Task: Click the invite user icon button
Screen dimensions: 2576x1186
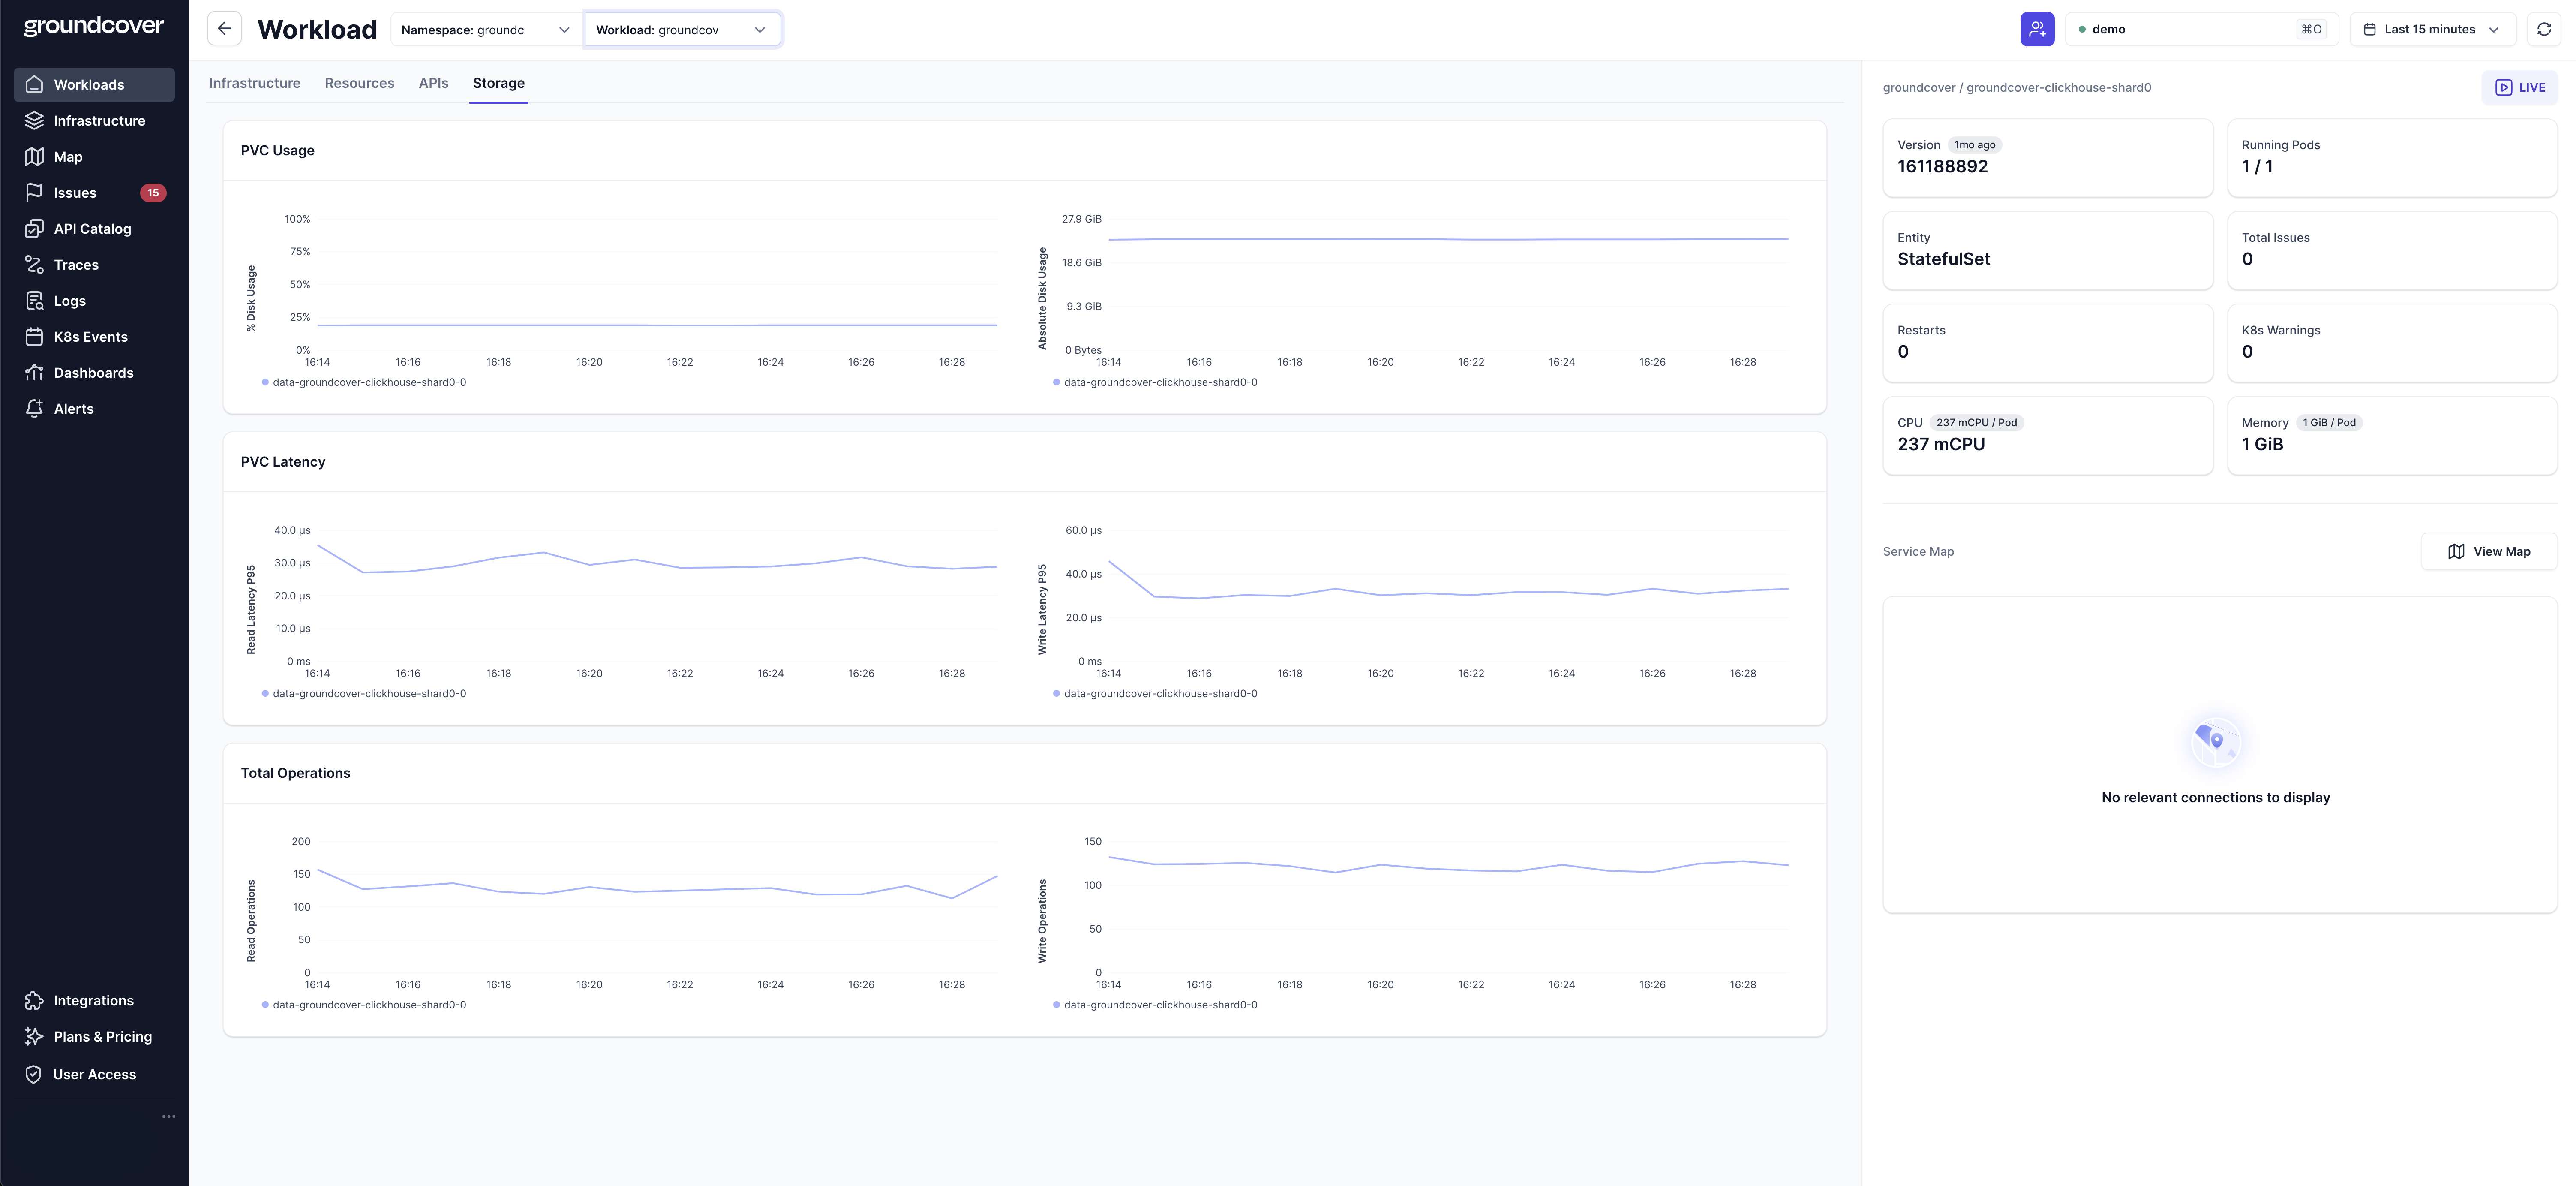Action: click(2036, 29)
